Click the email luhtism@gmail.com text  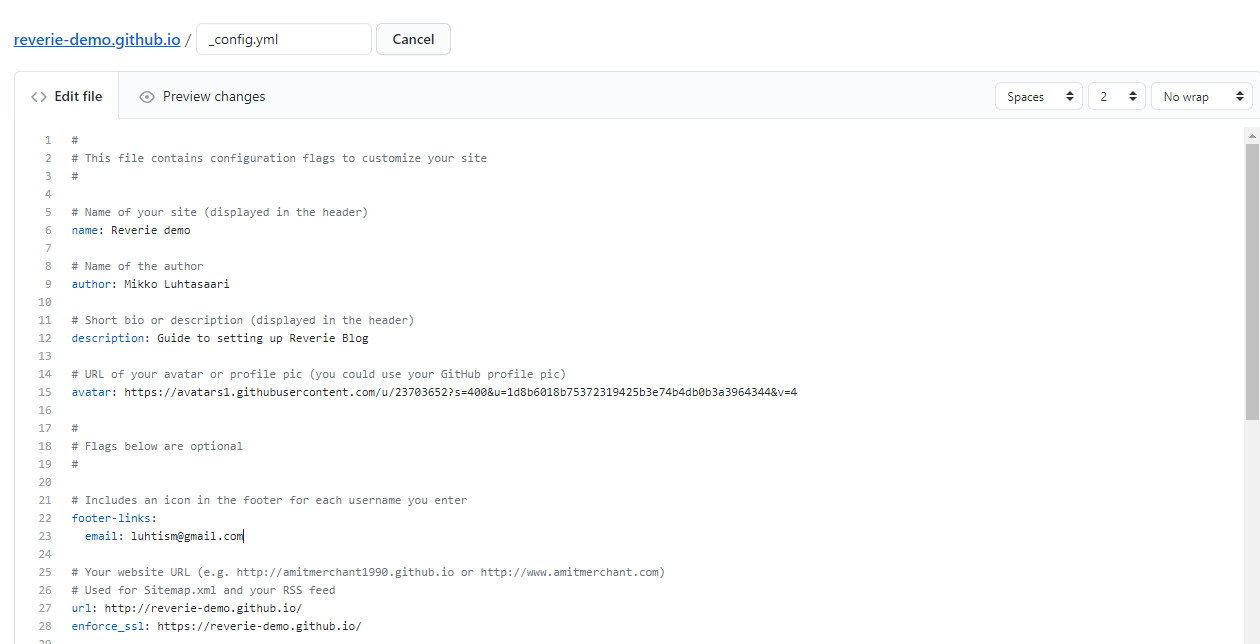(x=187, y=535)
